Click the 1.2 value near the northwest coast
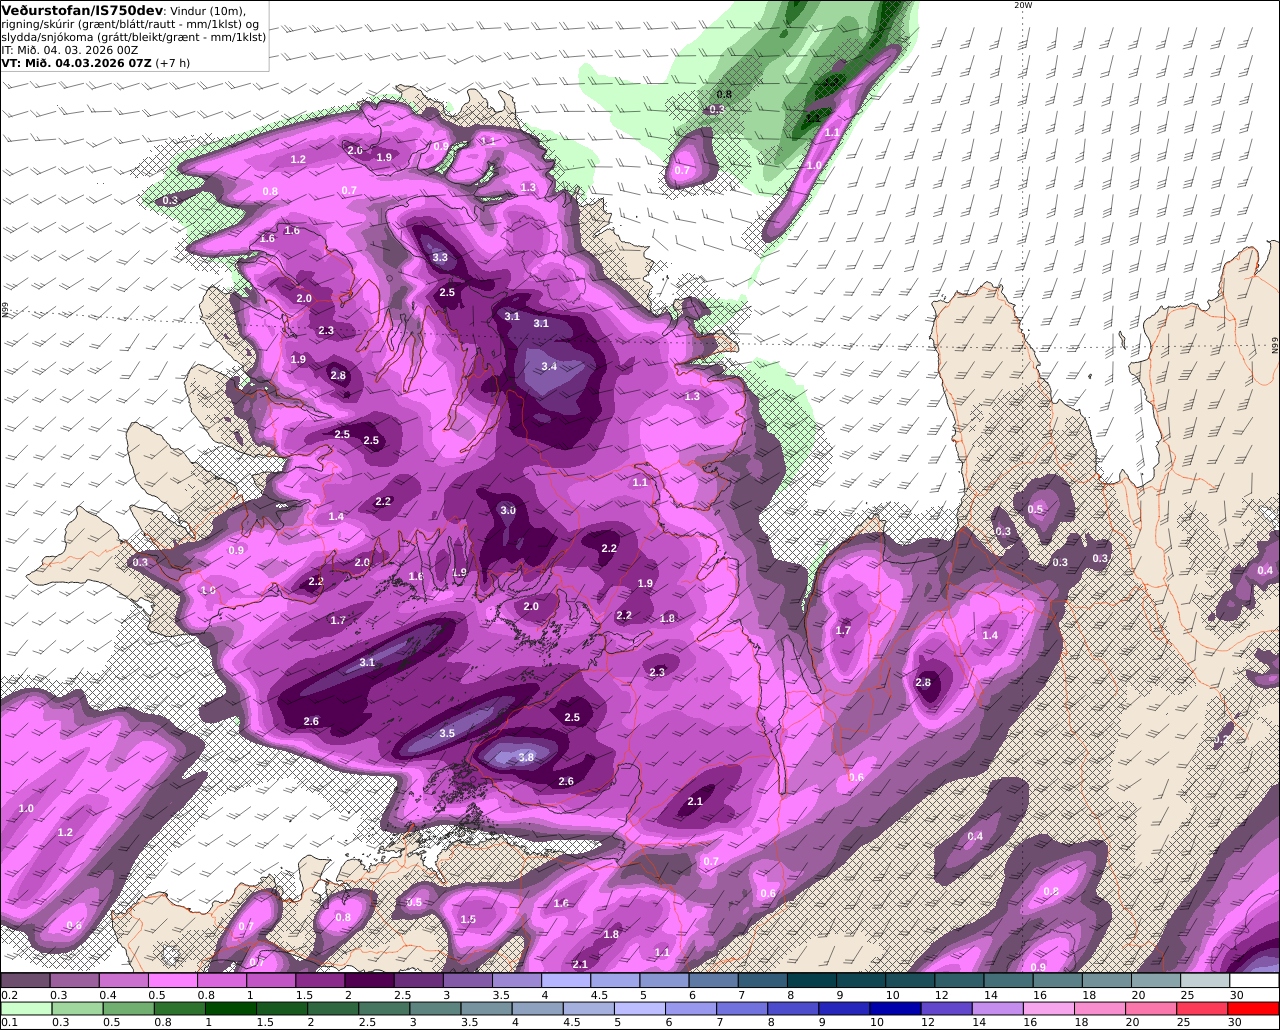Screen dimensions: 1280x1030 coord(298,160)
